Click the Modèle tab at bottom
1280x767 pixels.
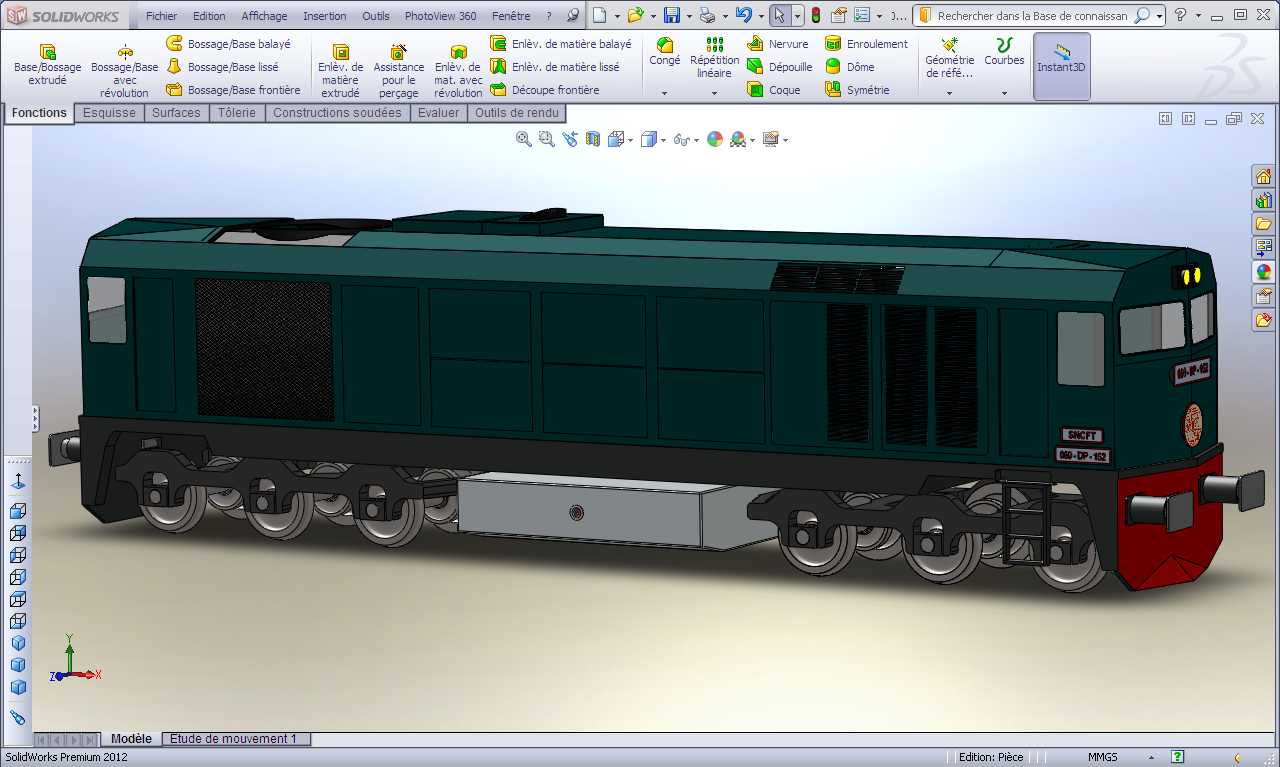132,739
